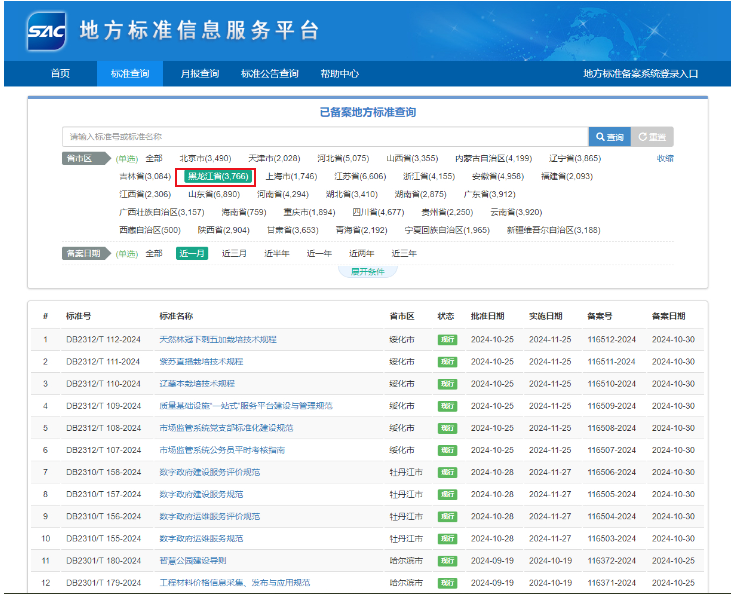Select the 近三年 date filter
The width and height of the screenshot is (731, 594).
coord(404,254)
